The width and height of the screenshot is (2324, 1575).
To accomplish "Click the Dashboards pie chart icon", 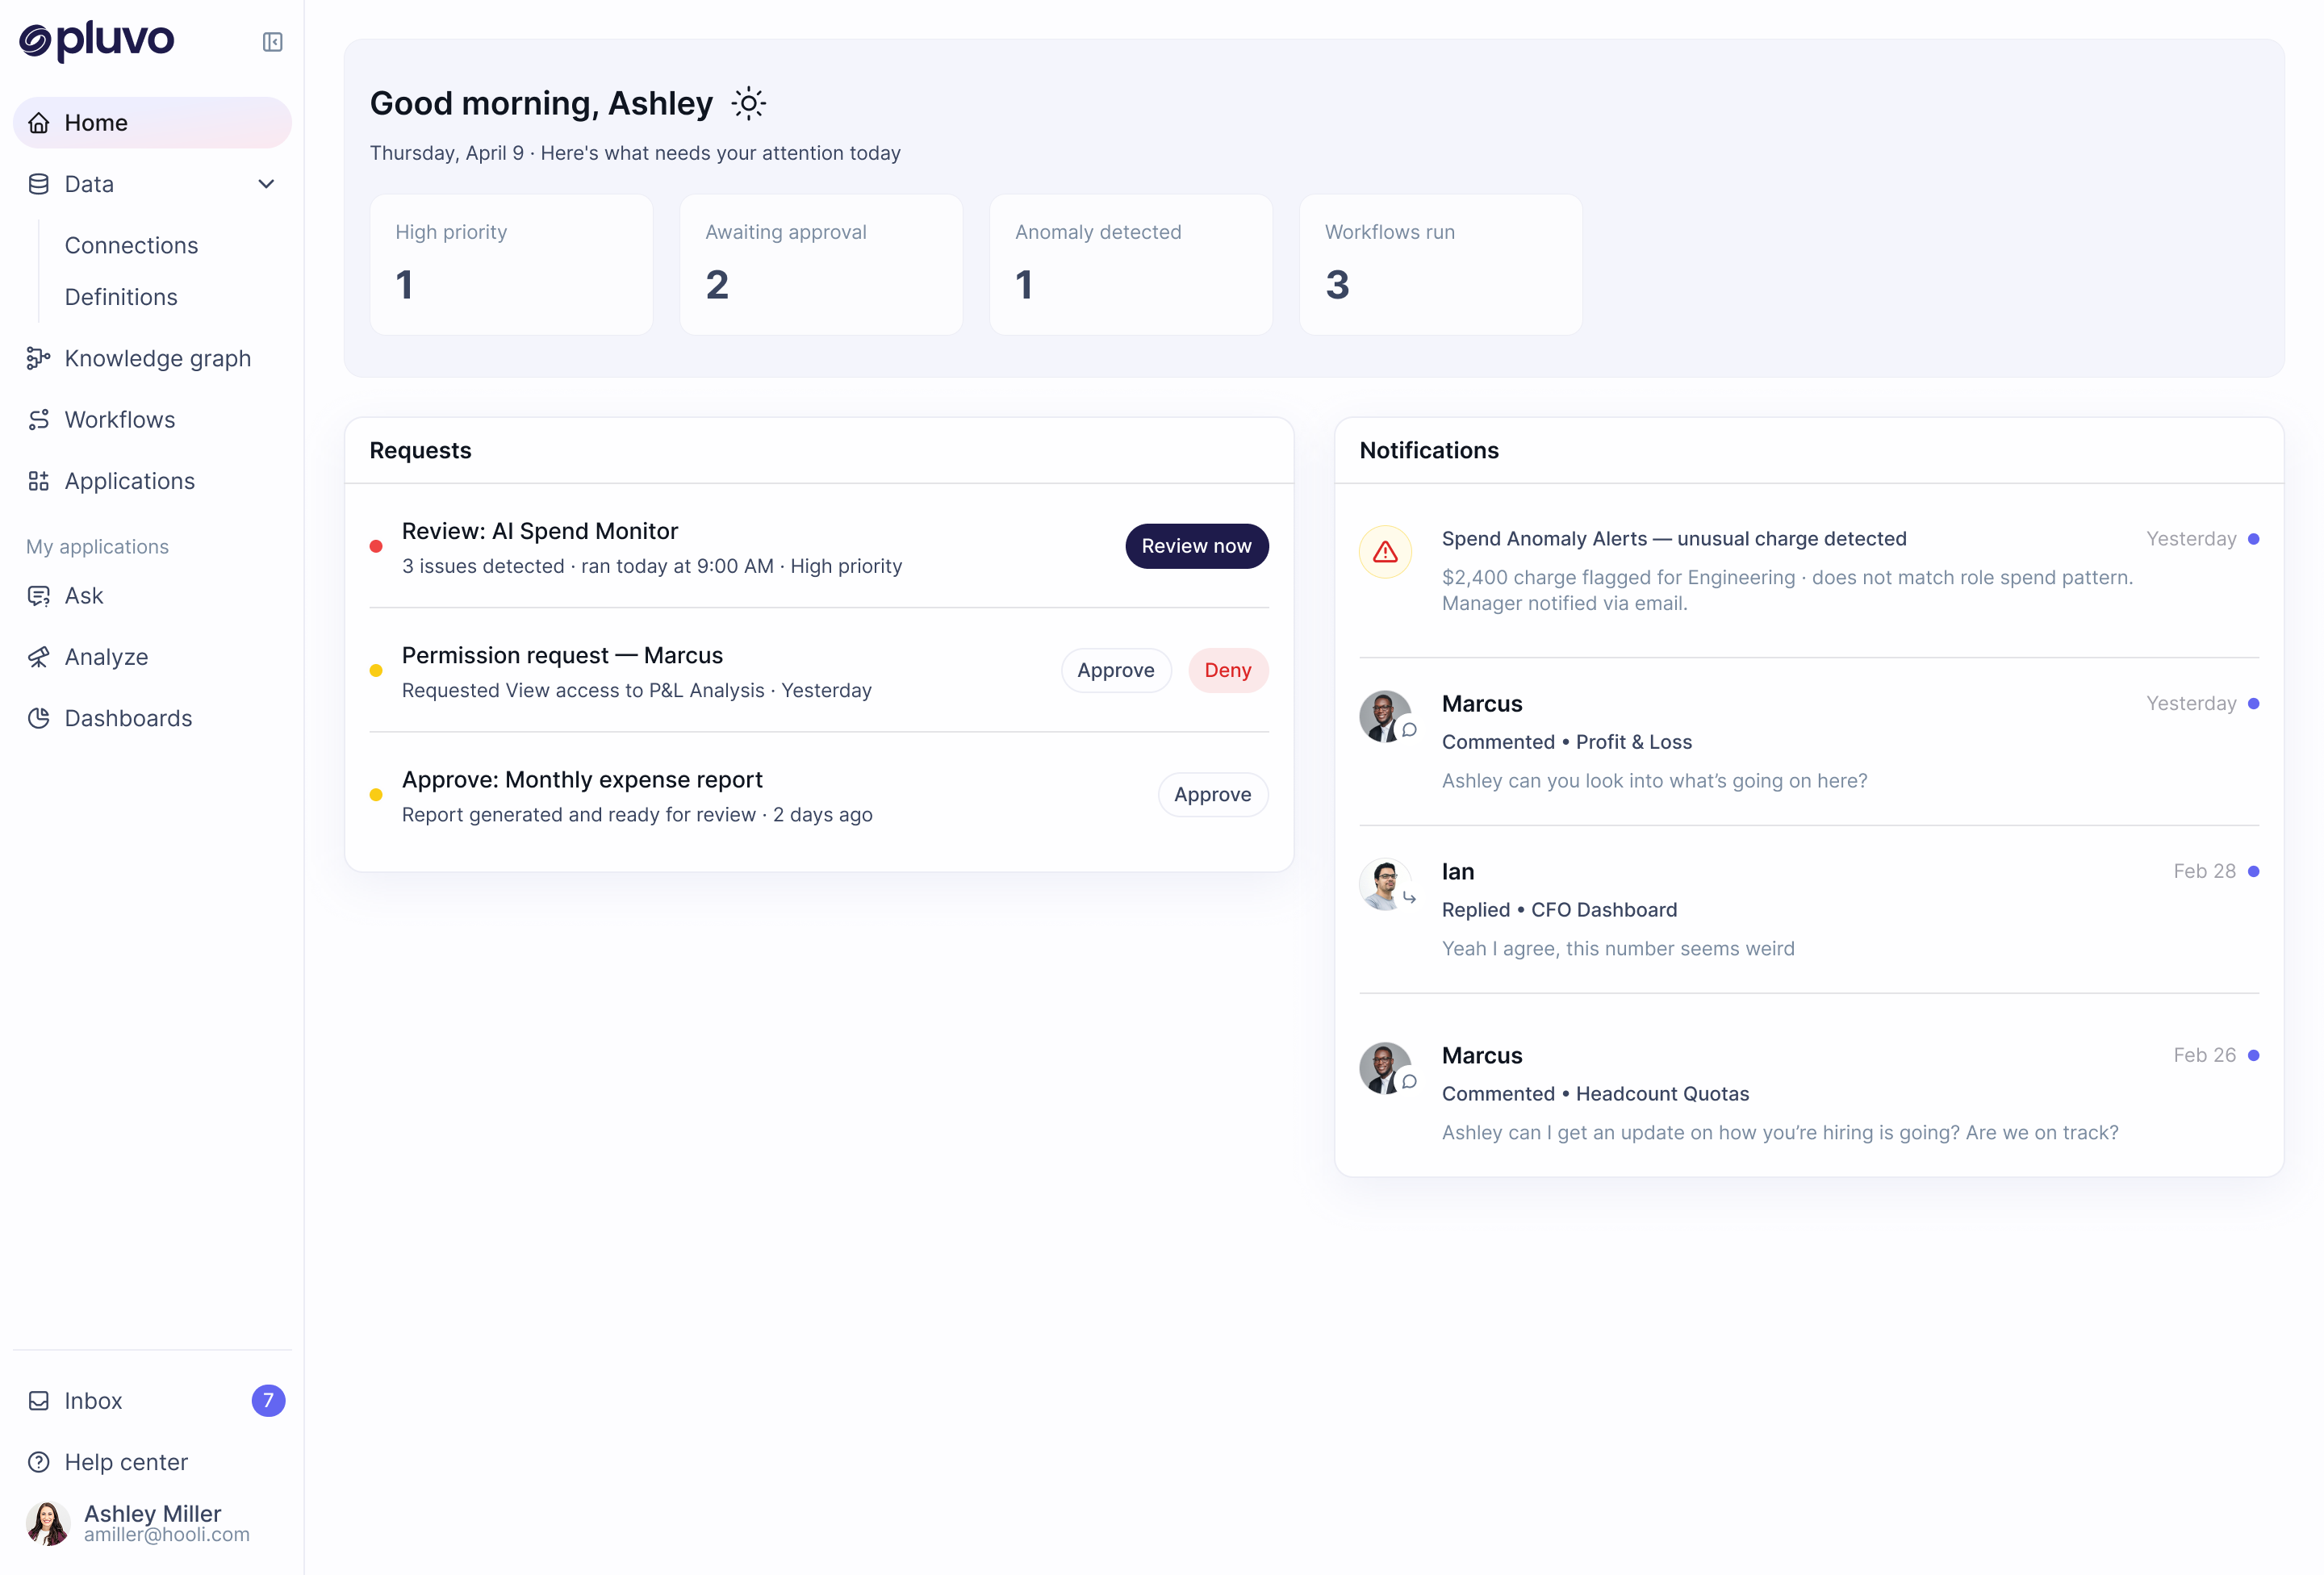I will point(38,718).
